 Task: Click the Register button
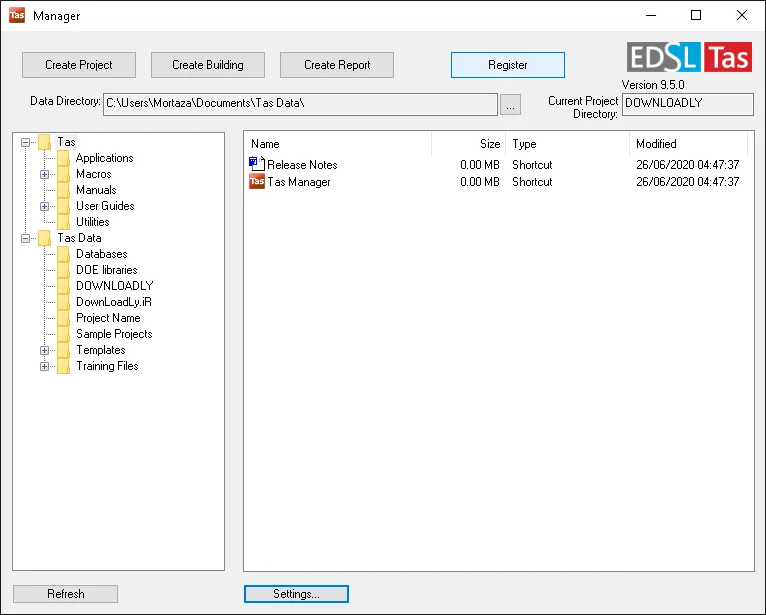[x=508, y=65]
